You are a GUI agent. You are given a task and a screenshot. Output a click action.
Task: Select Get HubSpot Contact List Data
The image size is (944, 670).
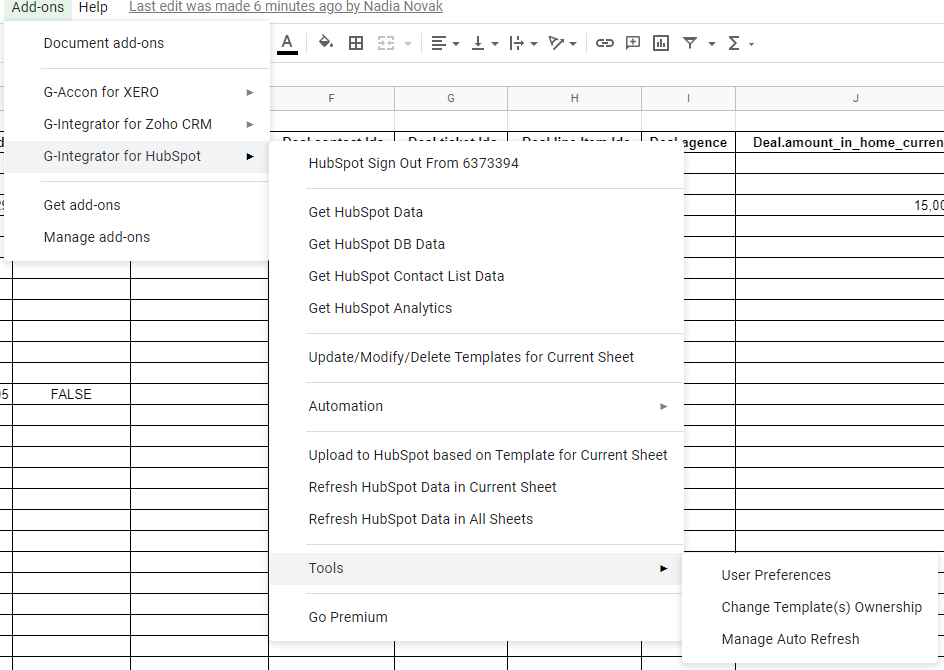(x=476, y=276)
